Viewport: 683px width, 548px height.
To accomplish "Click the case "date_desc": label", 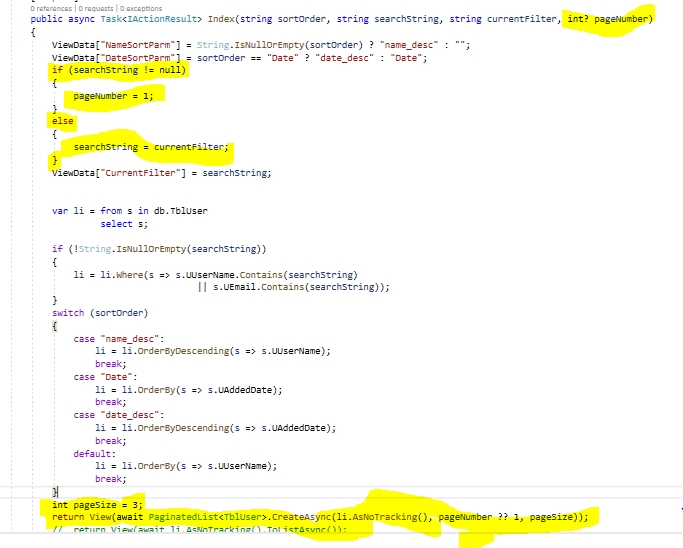I will [119, 415].
